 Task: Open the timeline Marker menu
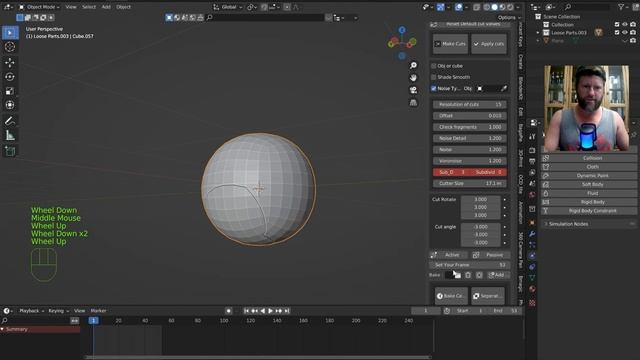[98, 311]
